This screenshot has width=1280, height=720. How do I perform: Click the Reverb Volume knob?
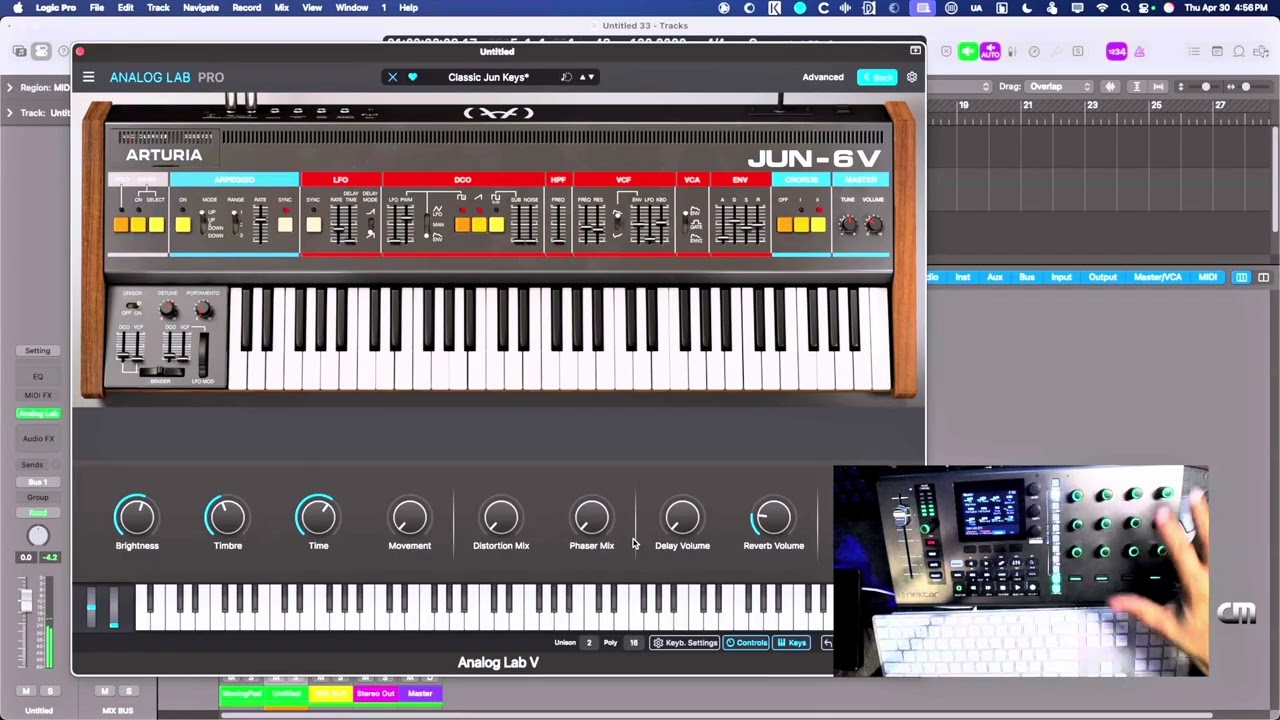(x=773, y=517)
